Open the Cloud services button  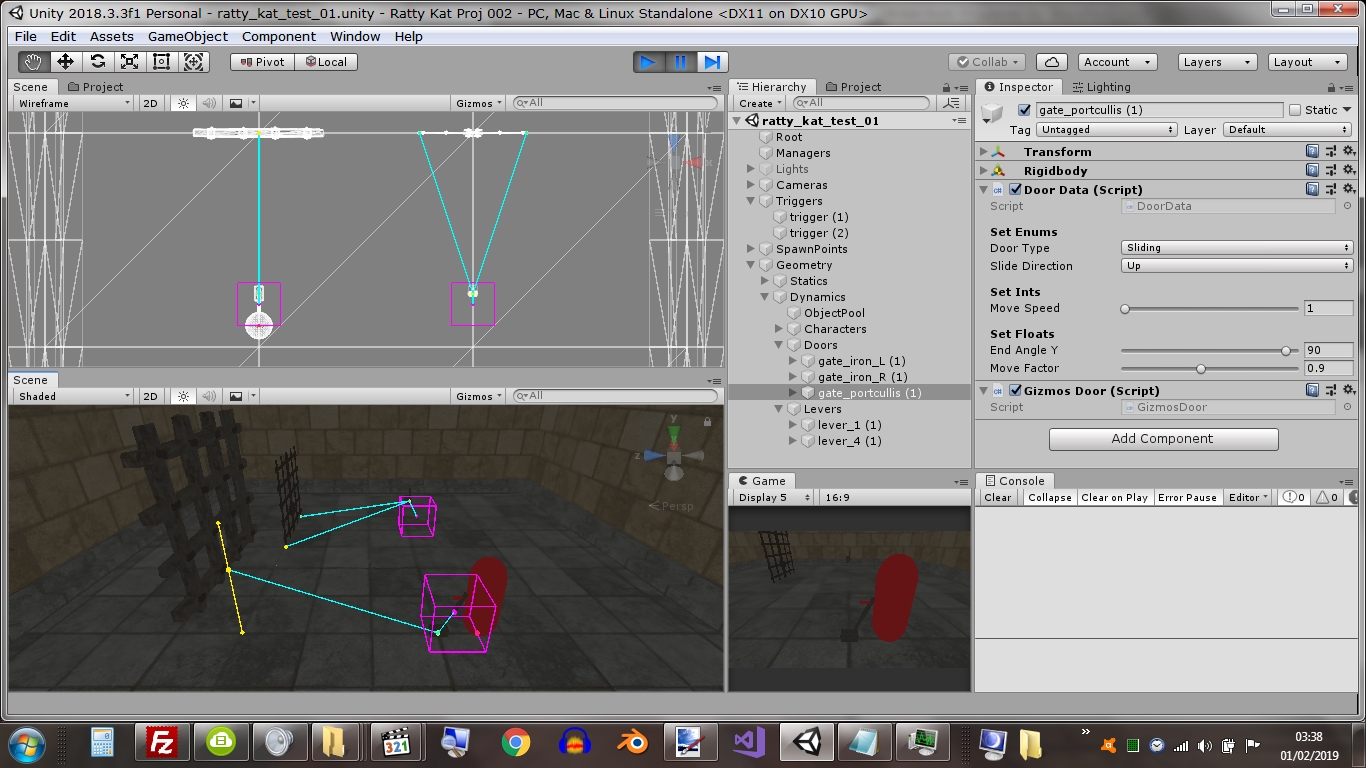click(x=1052, y=62)
